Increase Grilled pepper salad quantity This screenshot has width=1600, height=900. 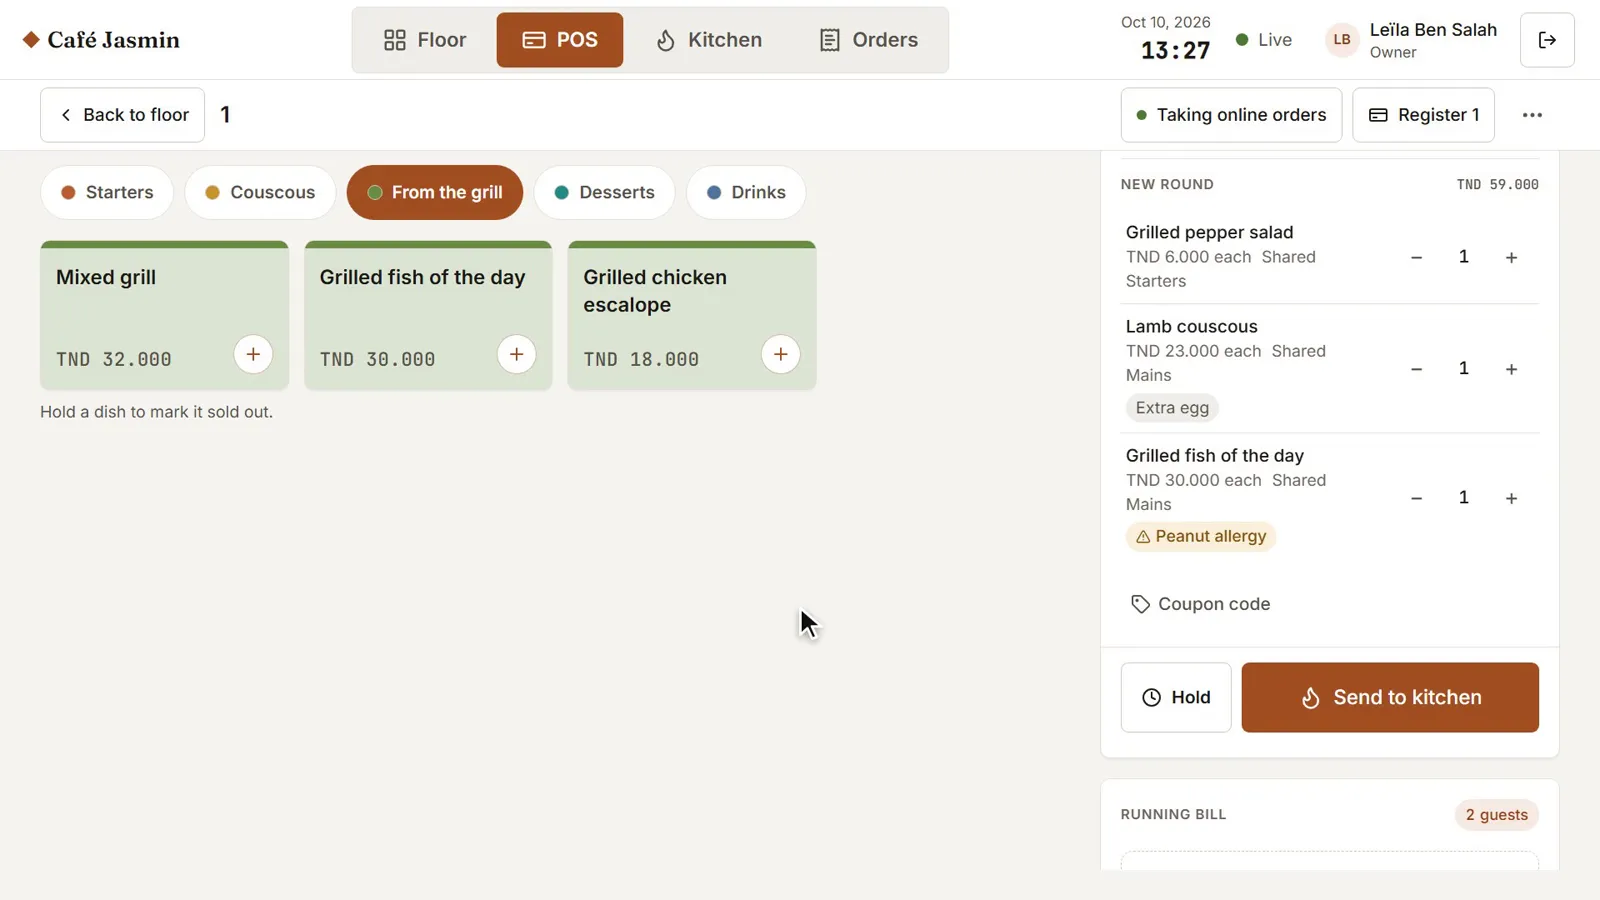click(x=1511, y=258)
